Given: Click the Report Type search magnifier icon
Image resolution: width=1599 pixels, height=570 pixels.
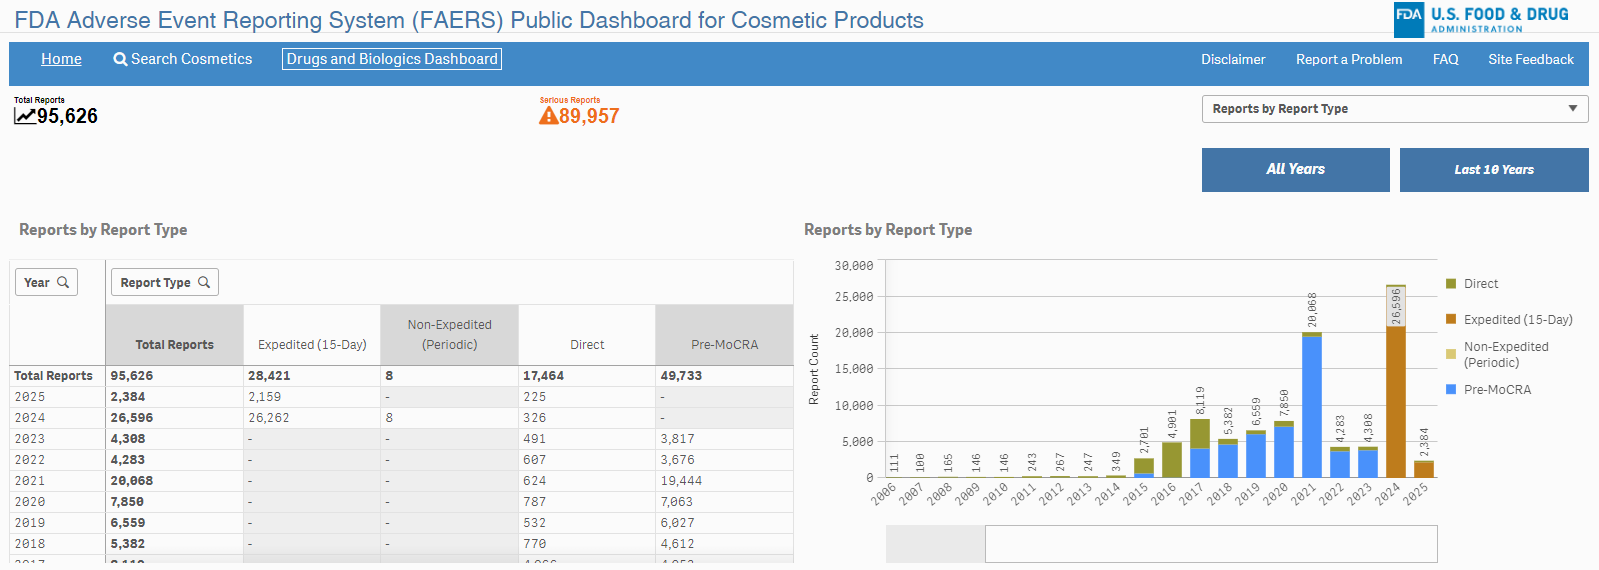Looking at the screenshot, I should (x=204, y=282).
